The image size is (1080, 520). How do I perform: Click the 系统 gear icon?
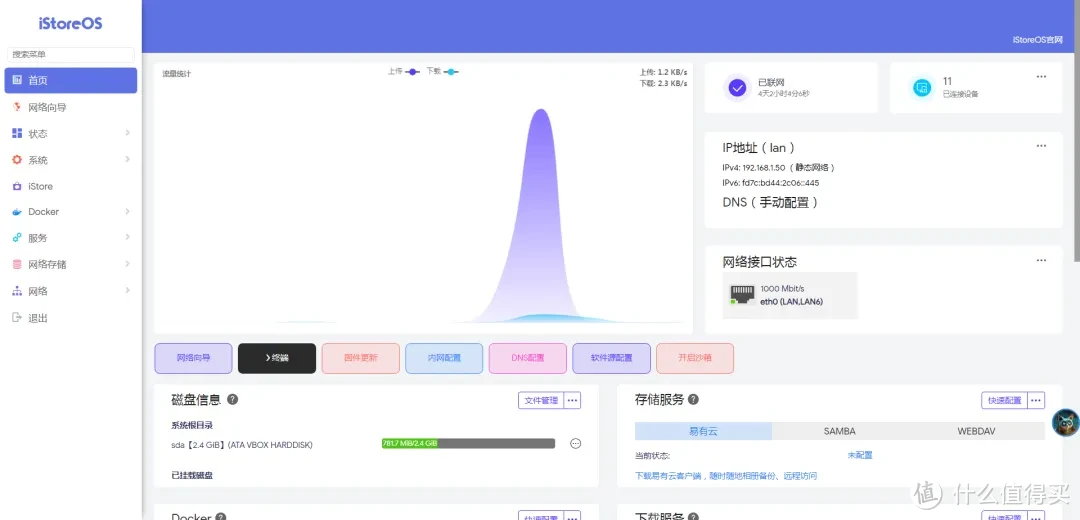click(17, 160)
